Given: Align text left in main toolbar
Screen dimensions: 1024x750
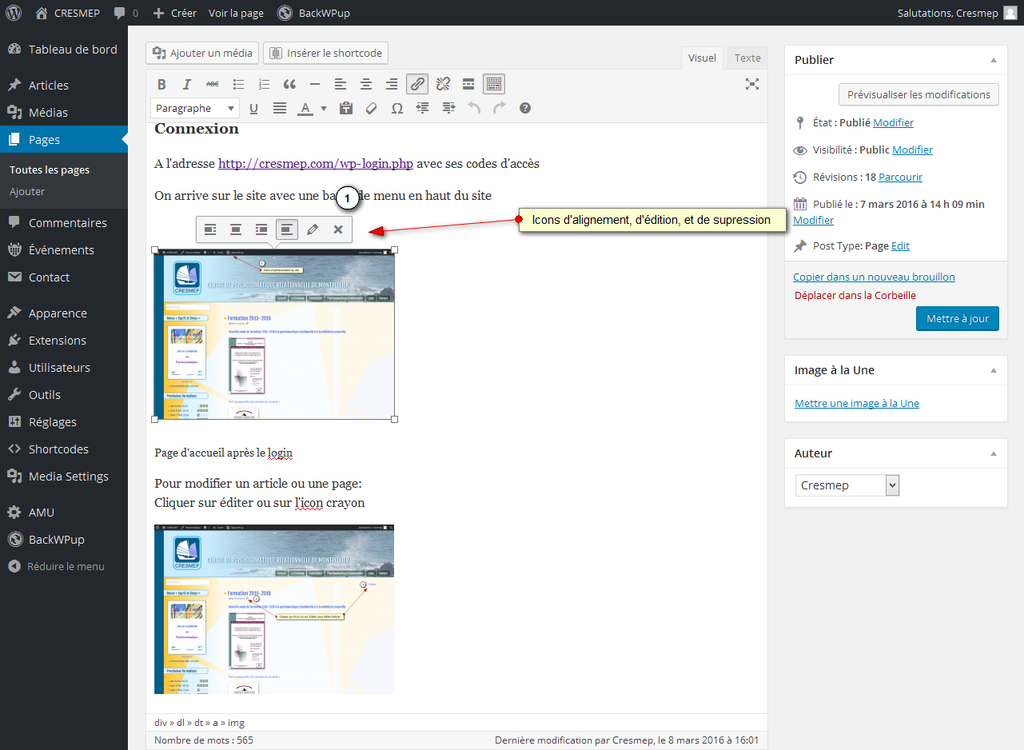Looking at the screenshot, I should tap(340, 84).
